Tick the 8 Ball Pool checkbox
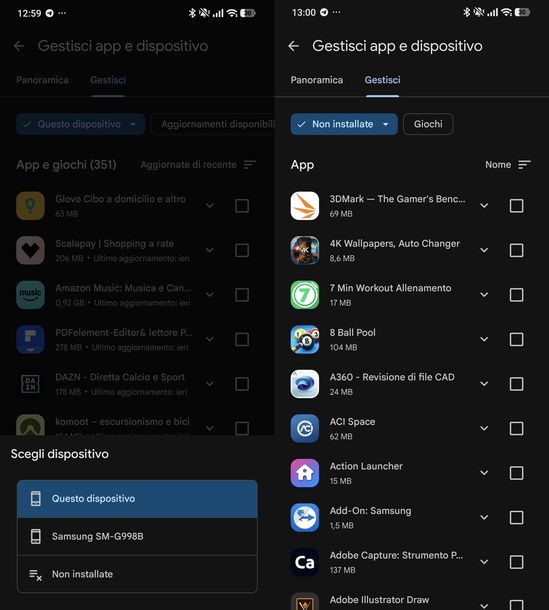This screenshot has height=610, width=549. [x=516, y=339]
